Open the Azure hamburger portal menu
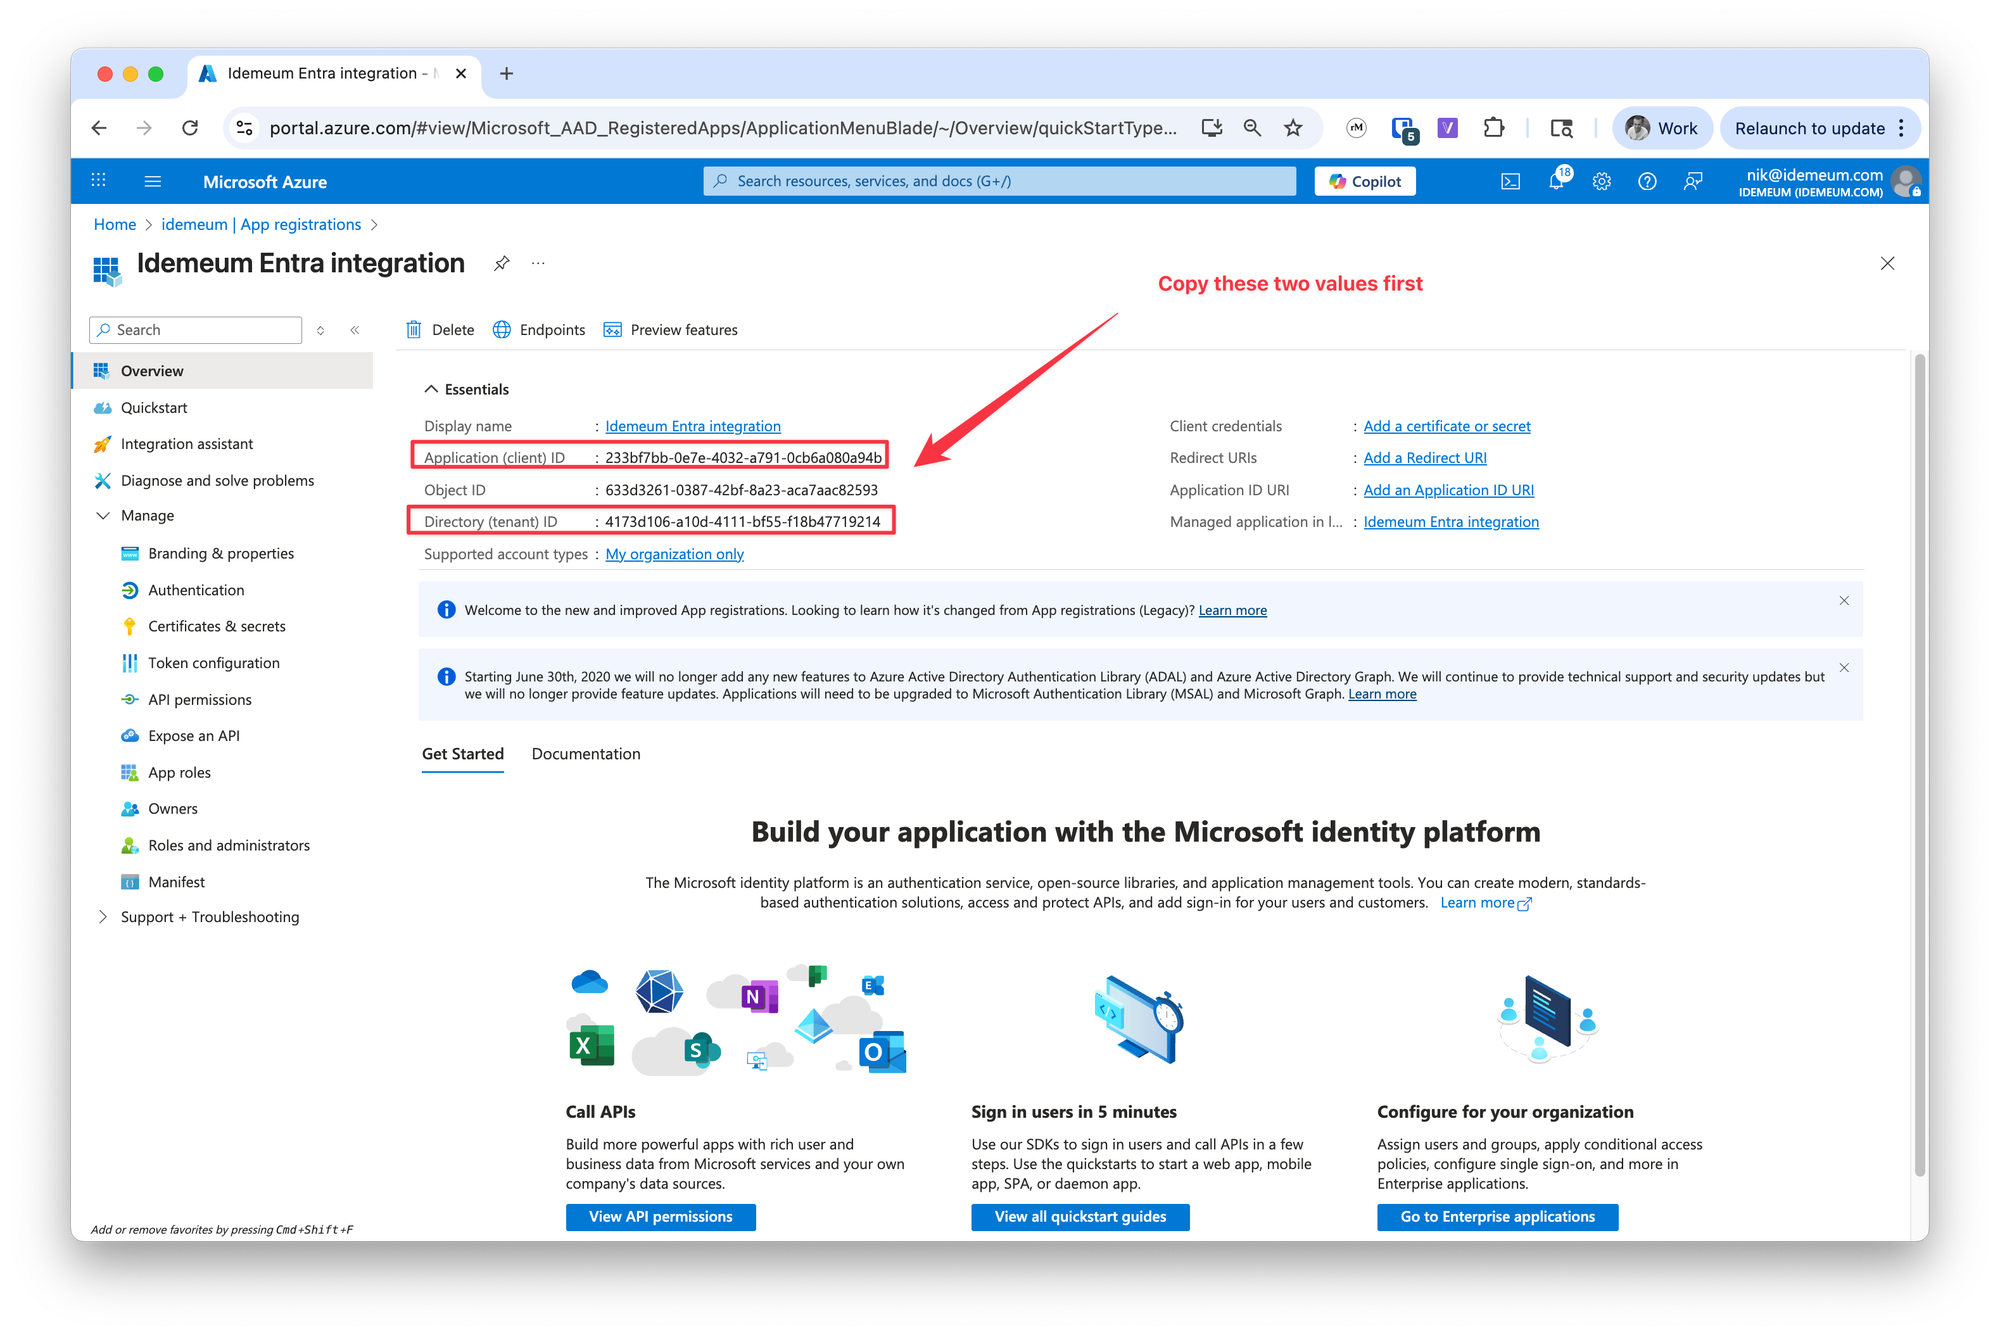This screenshot has width=2000, height=1335. point(153,181)
